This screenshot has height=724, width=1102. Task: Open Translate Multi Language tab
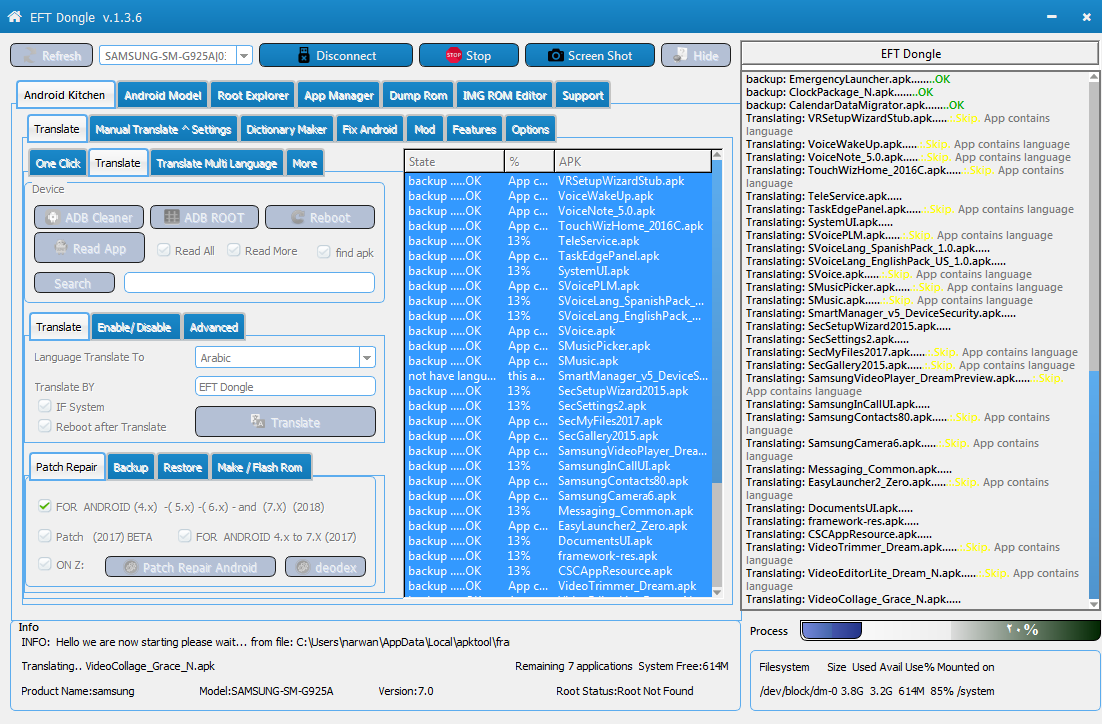[x=216, y=163]
